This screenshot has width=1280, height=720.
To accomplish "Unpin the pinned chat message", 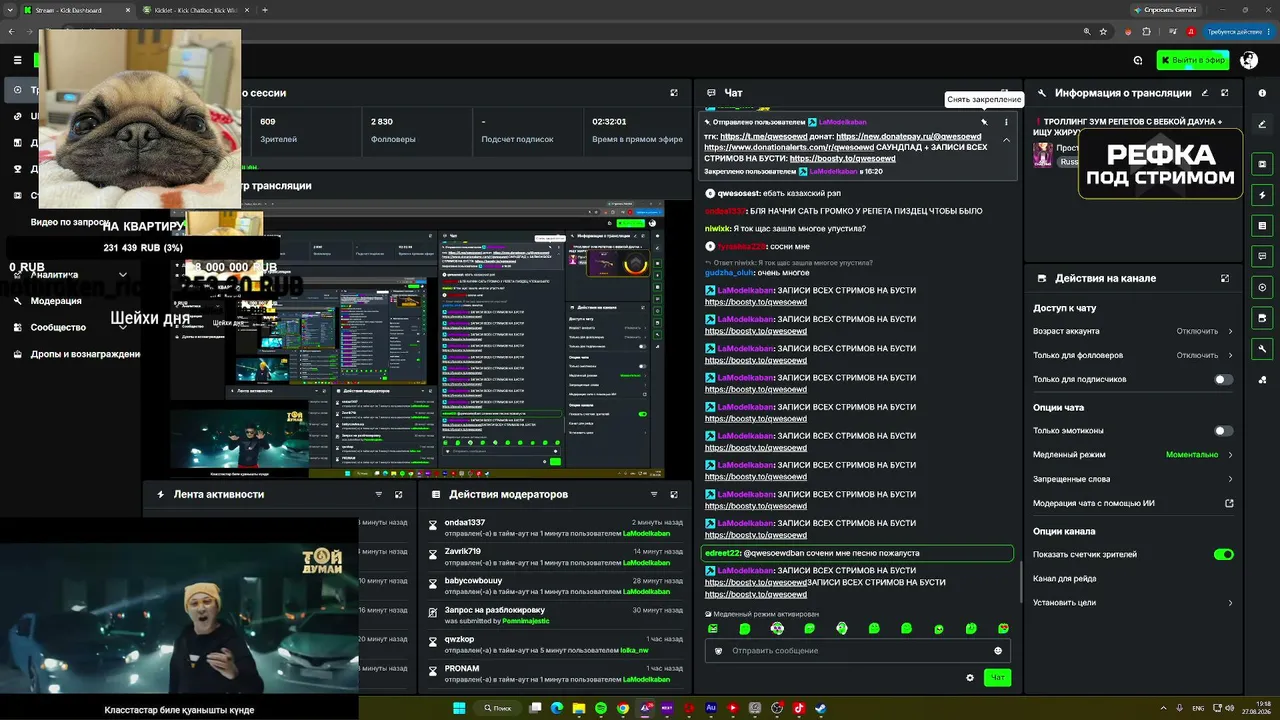I will (984, 122).
